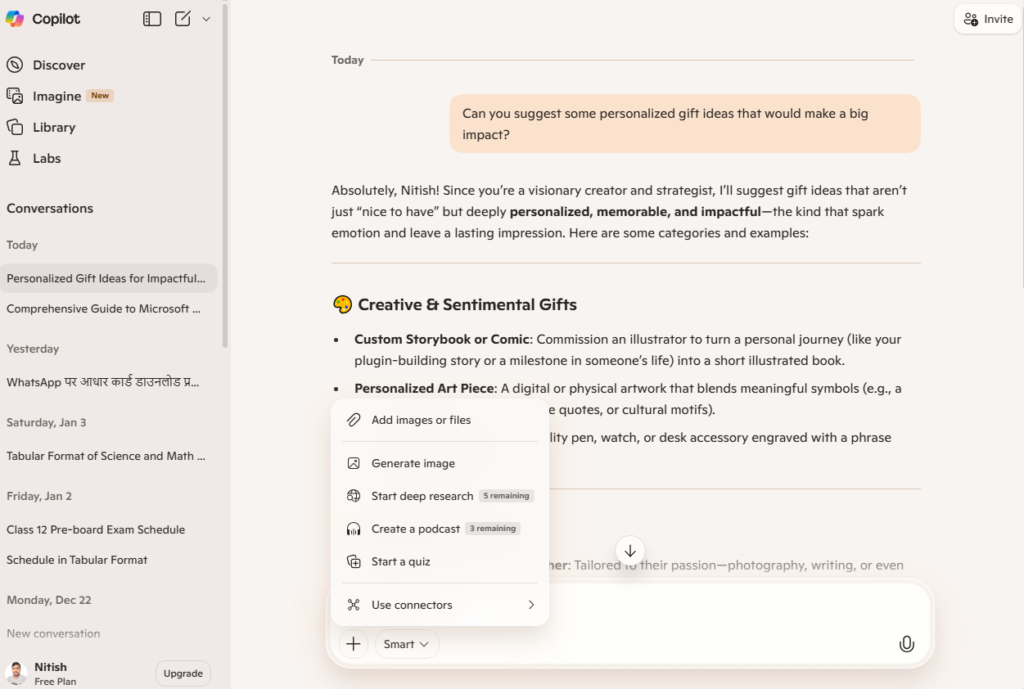Open the Smart mode dropdown
This screenshot has width=1024, height=689.
(x=406, y=644)
